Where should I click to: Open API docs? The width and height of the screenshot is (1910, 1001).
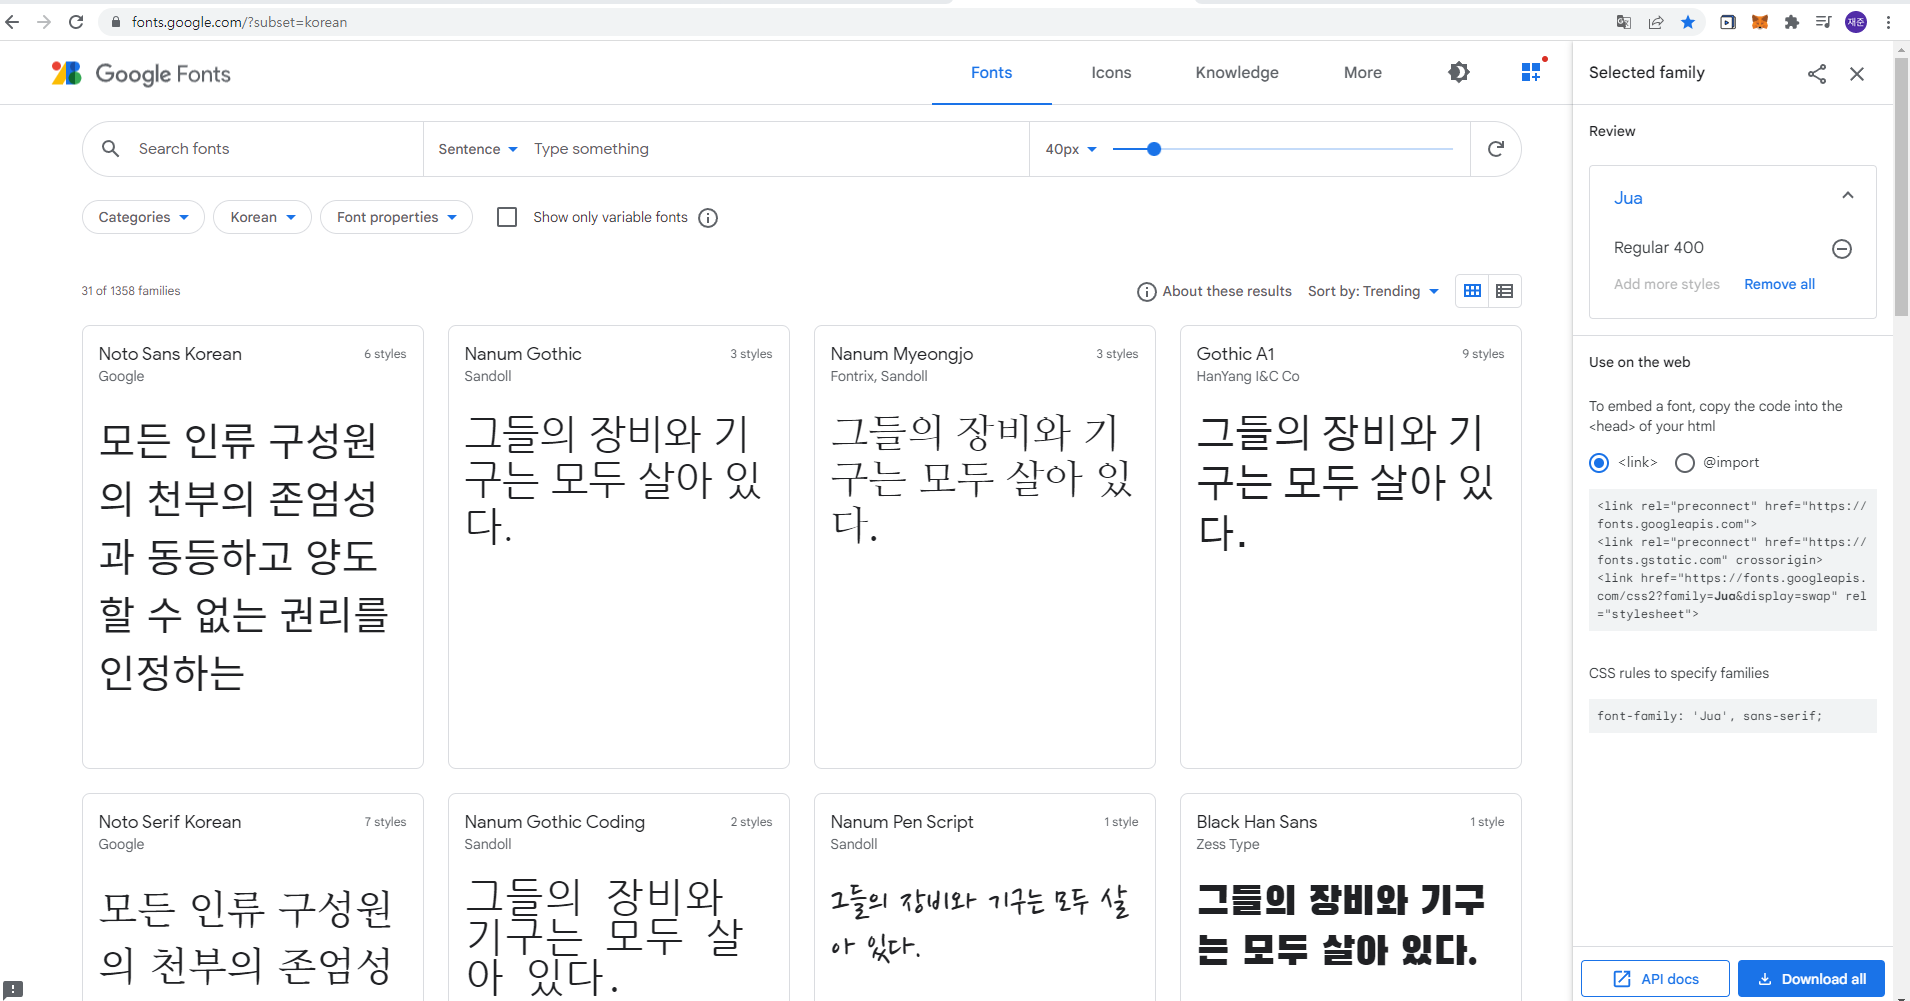coord(1655,979)
